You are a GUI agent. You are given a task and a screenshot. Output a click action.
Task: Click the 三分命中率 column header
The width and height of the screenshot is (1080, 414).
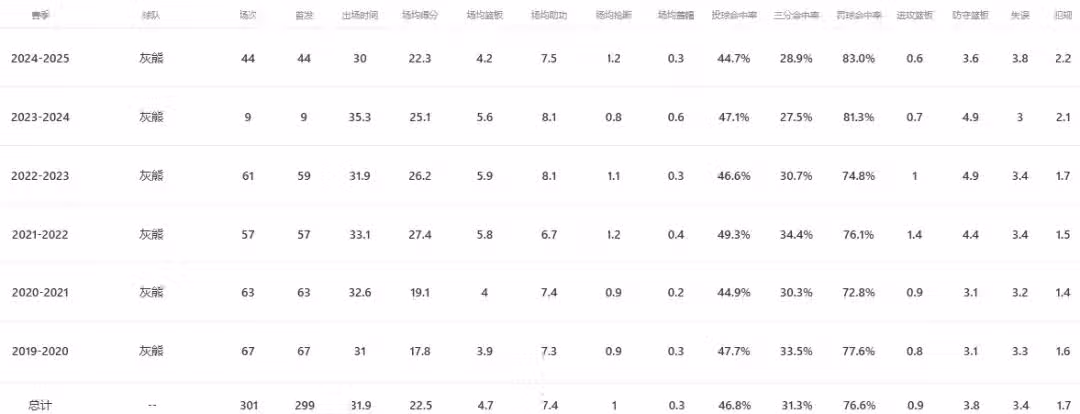click(x=795, y=17)
